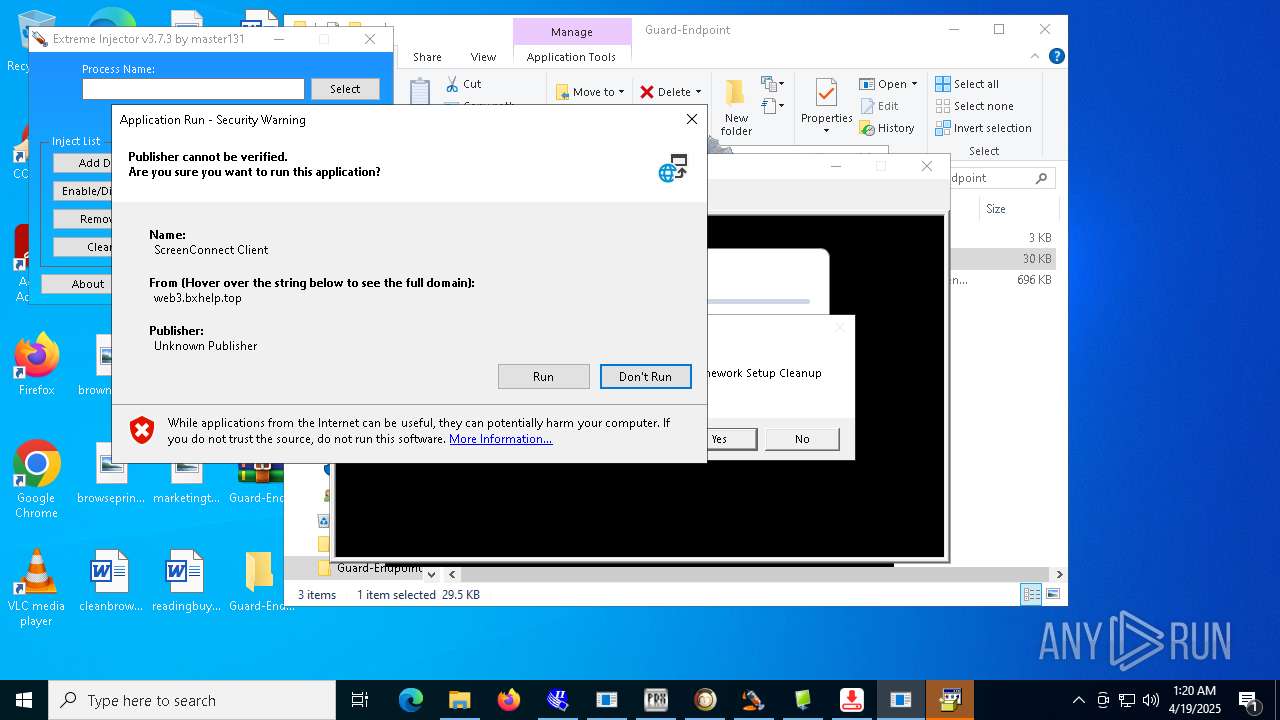Open the Guard-En folder on the desktop

260,580
